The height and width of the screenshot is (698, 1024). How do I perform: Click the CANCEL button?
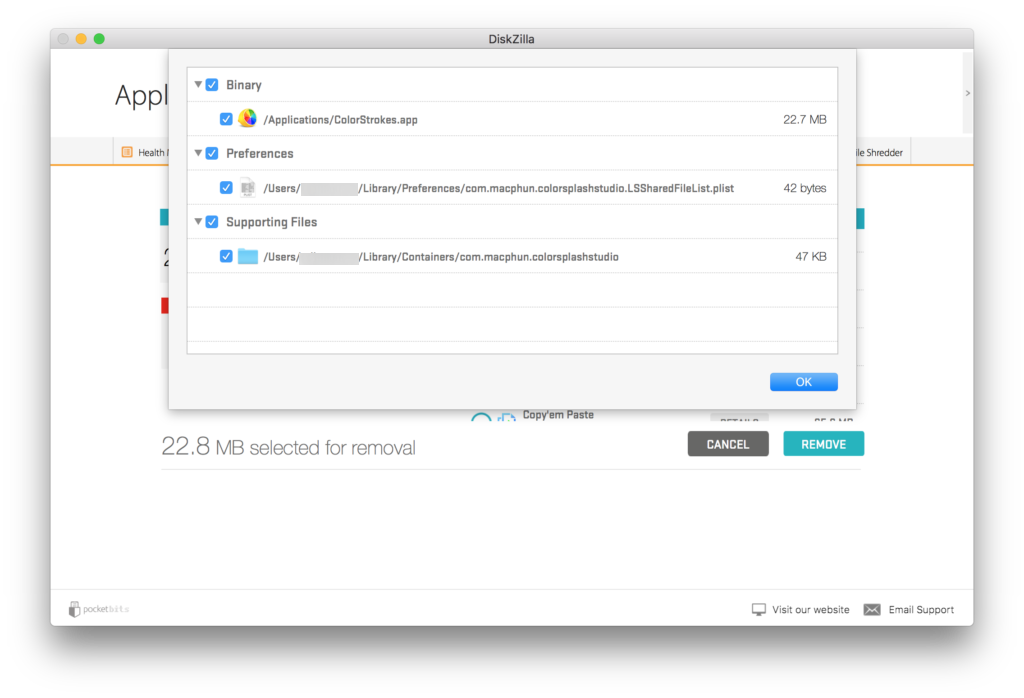click(x=728, y=444)
